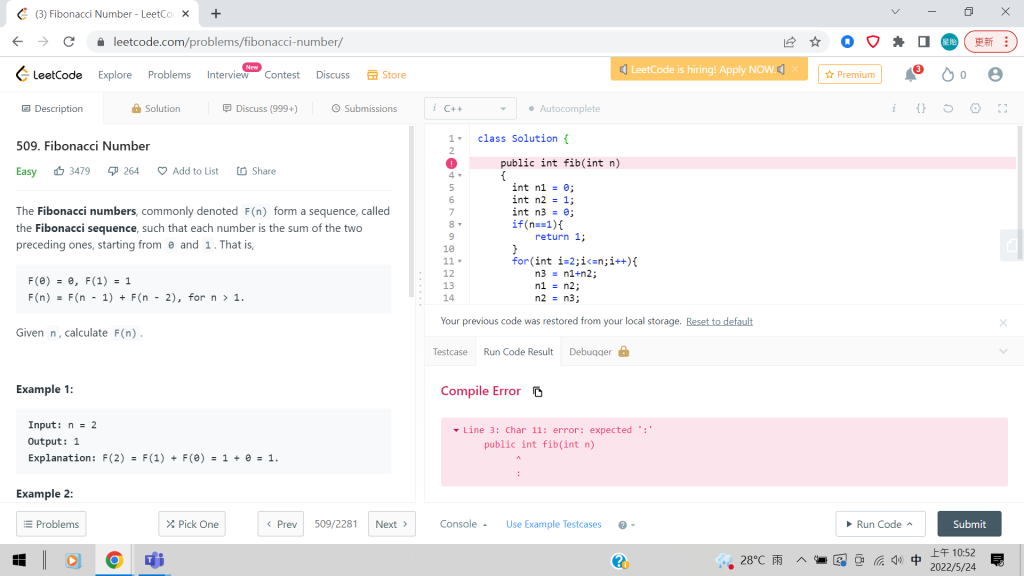Open the Explore menu
The width and height of the screenshot is (1024, 576).
115,74
